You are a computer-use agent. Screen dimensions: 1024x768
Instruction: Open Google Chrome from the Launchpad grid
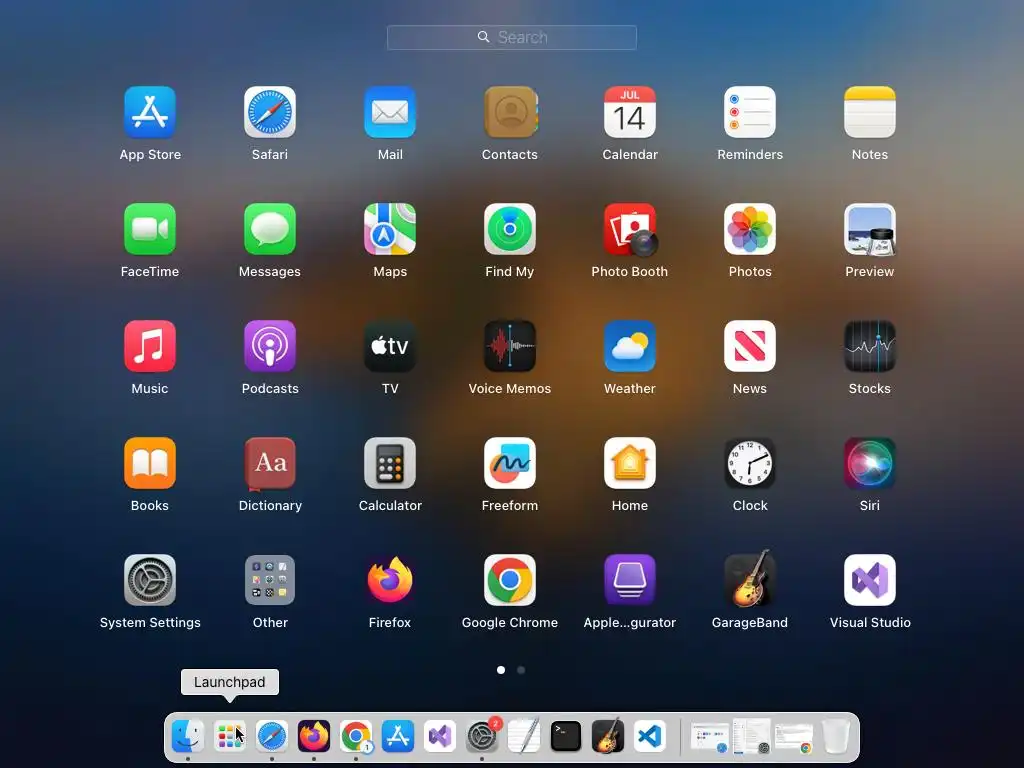[x=510, y=580]
